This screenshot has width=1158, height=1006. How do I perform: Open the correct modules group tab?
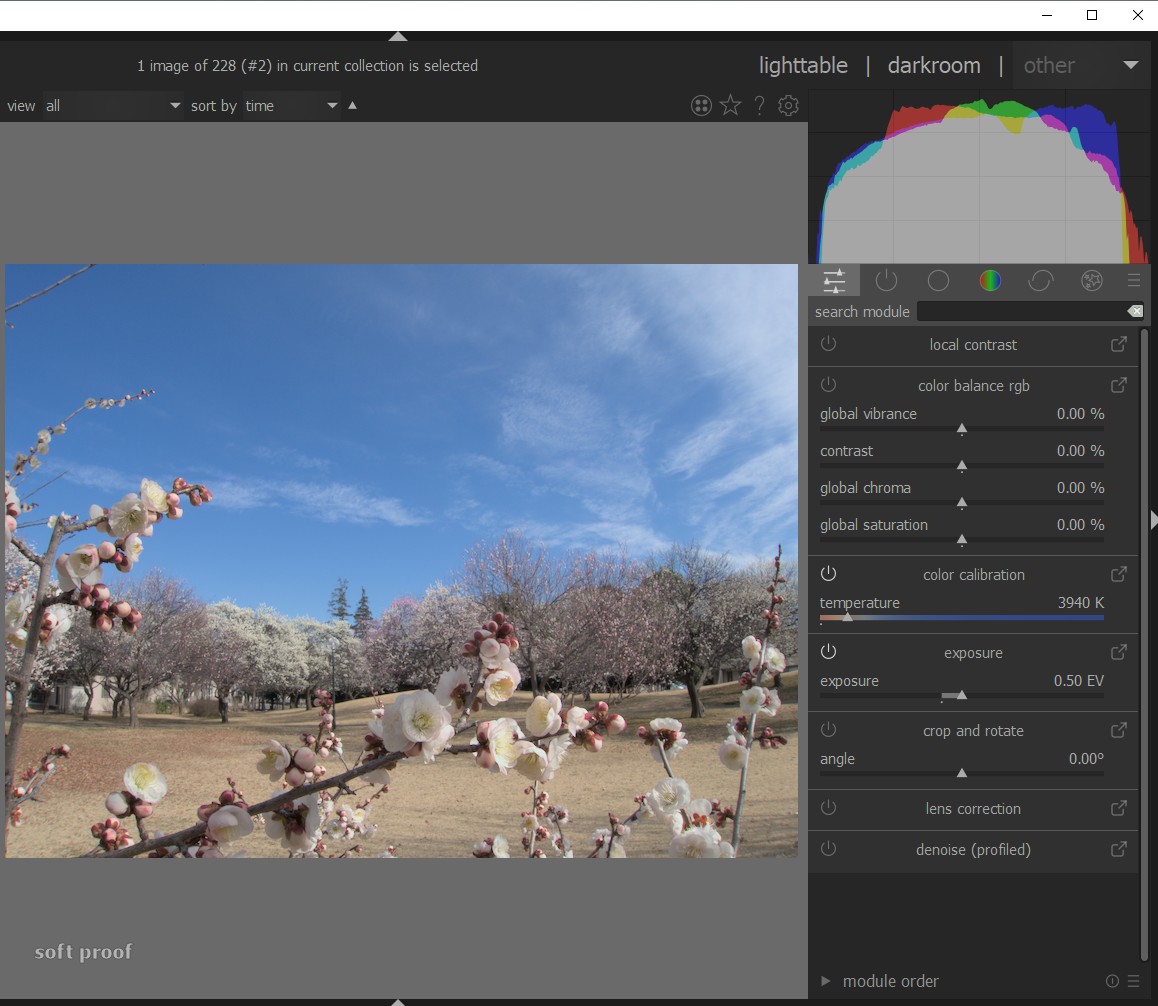click(x=1041, y=281)
